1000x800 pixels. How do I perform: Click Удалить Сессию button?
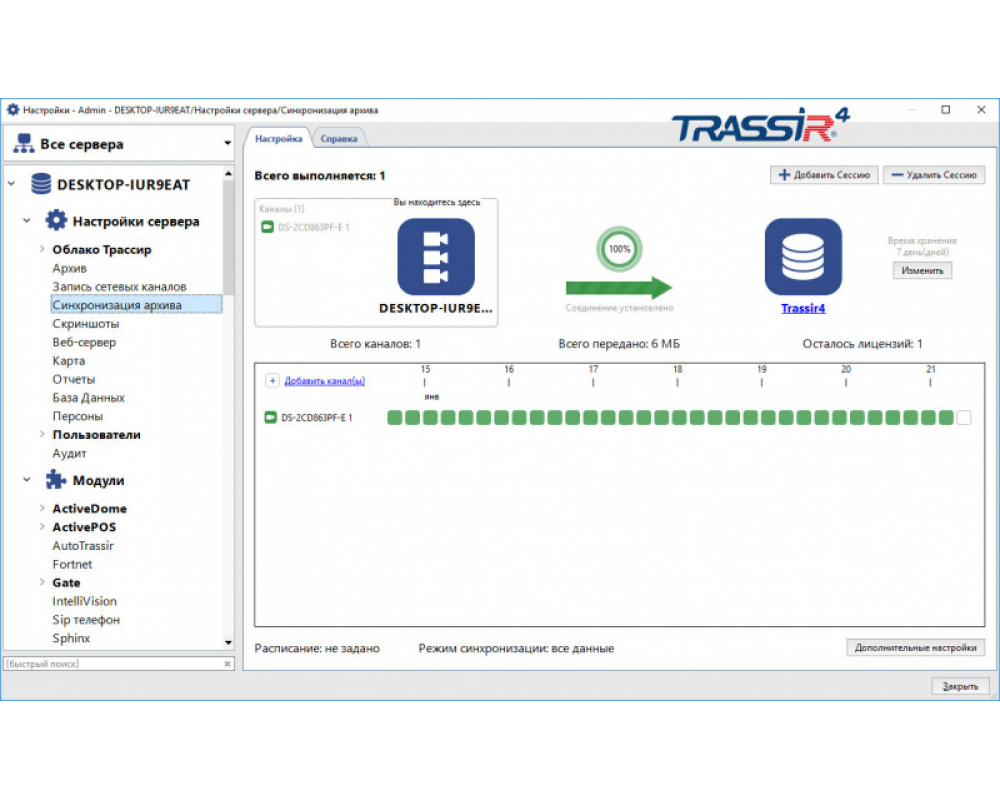[934, 175]
